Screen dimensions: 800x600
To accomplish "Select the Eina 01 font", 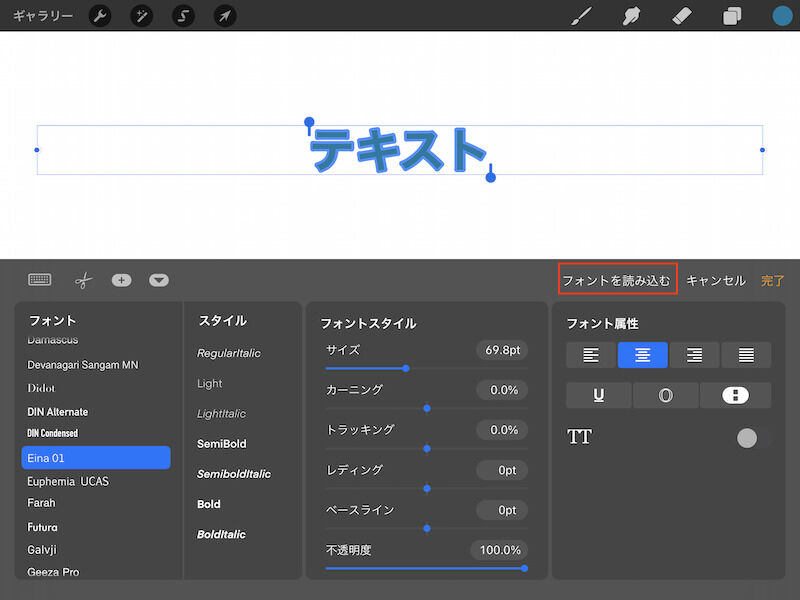I will click(96, 458).
